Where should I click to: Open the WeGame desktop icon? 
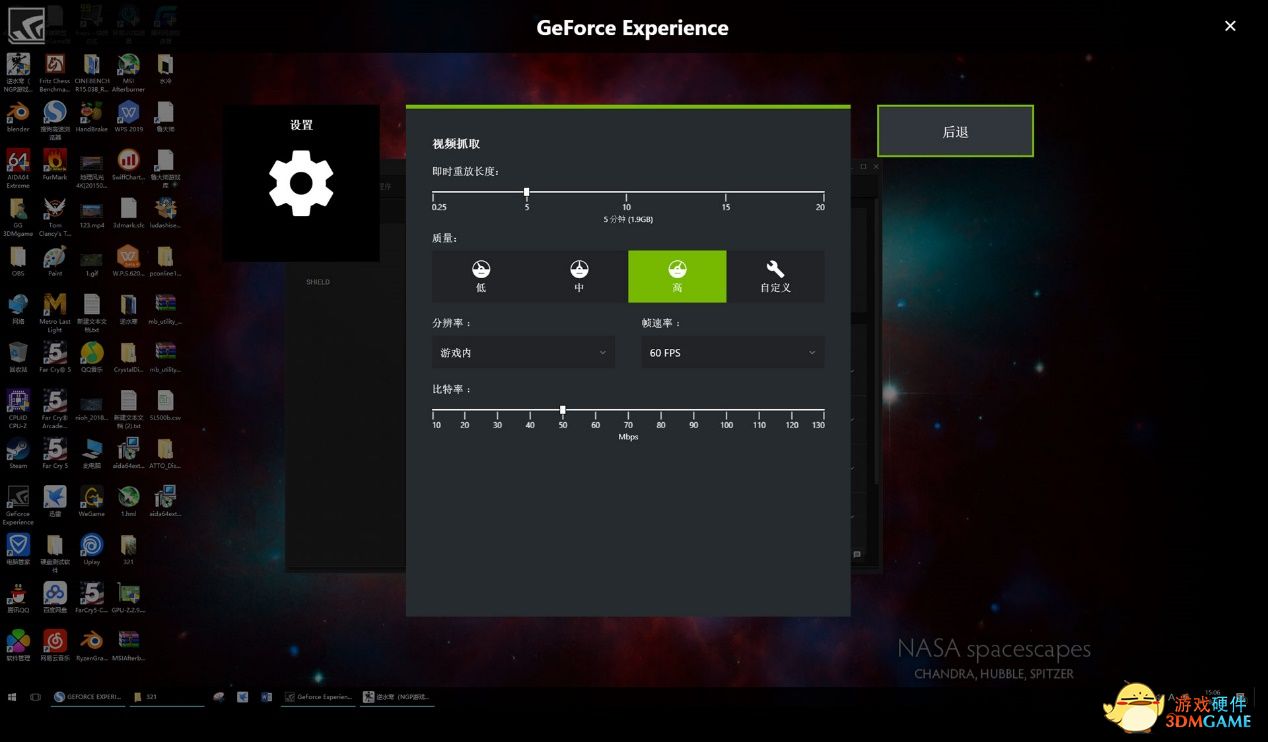(91, 501)
